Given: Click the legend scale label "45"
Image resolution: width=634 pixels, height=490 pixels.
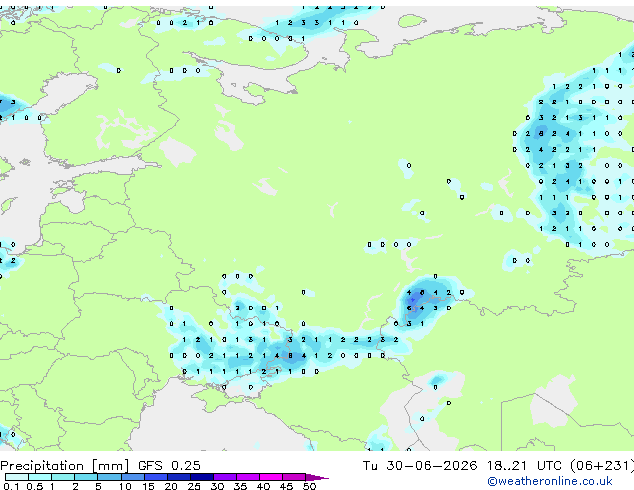Looking at the screenshot, I should (286, 486).
